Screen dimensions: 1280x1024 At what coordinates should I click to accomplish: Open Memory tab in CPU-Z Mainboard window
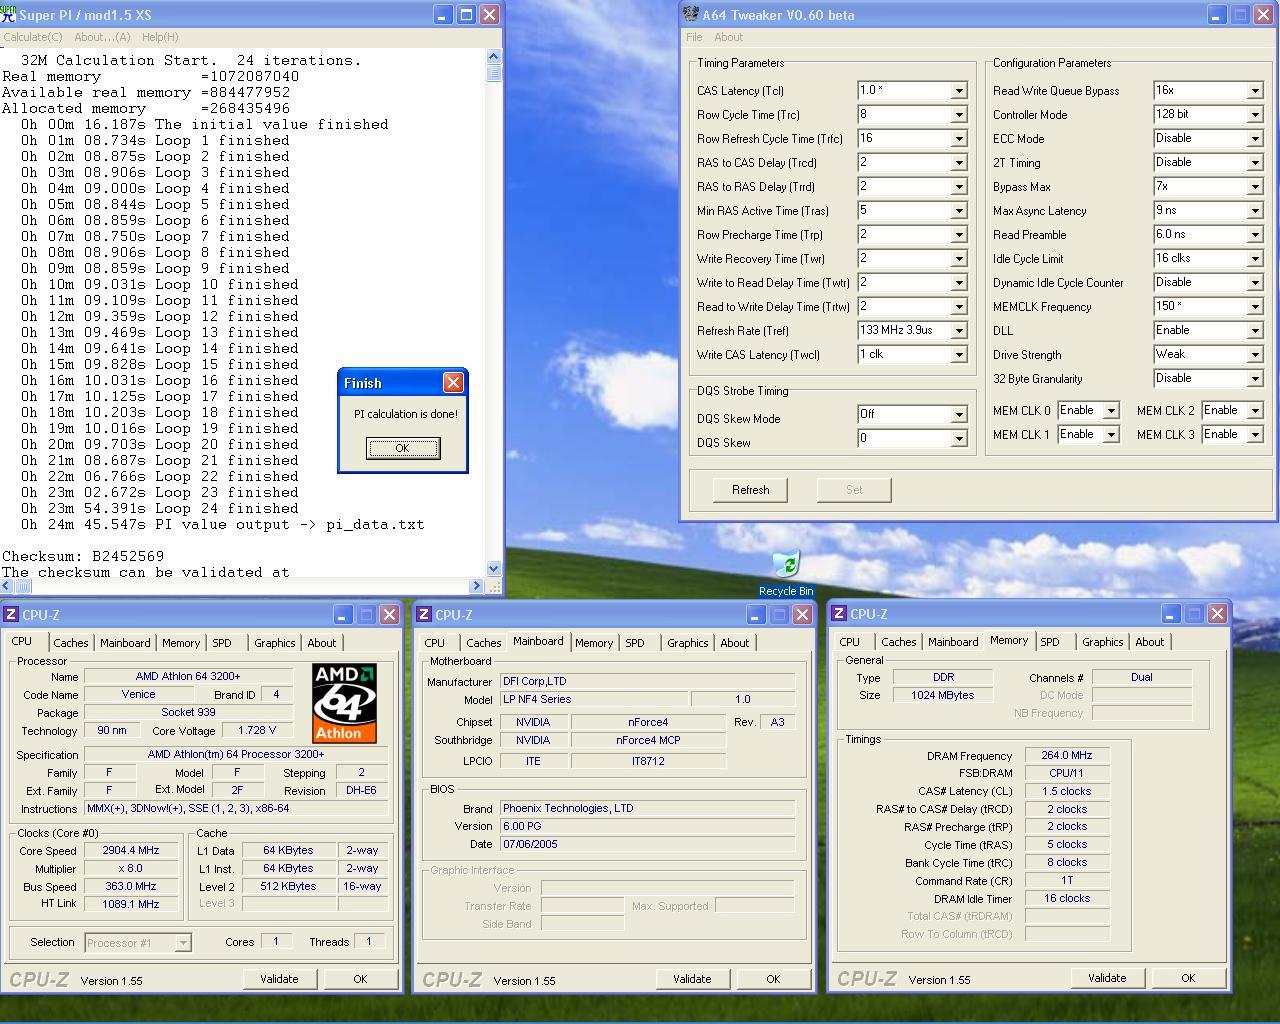[594, 643]
